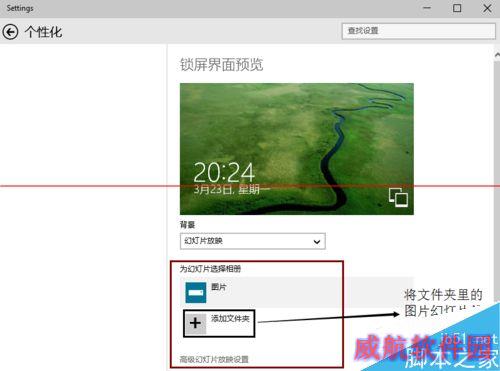Click the 20:24 clock on the preview
The image size is (500, 371).
(224, 172)
